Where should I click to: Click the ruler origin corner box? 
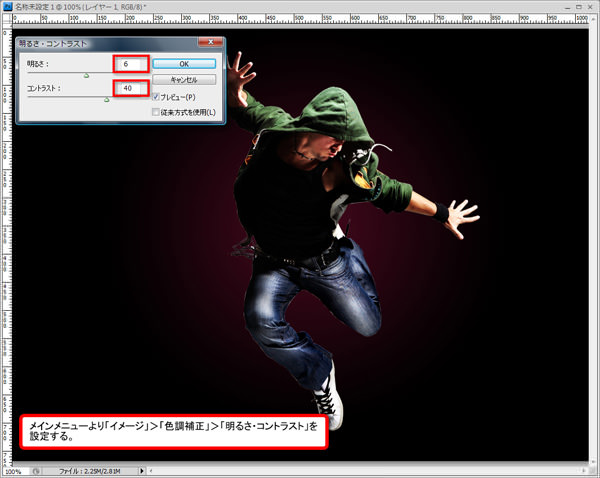(x=5, y=20)
